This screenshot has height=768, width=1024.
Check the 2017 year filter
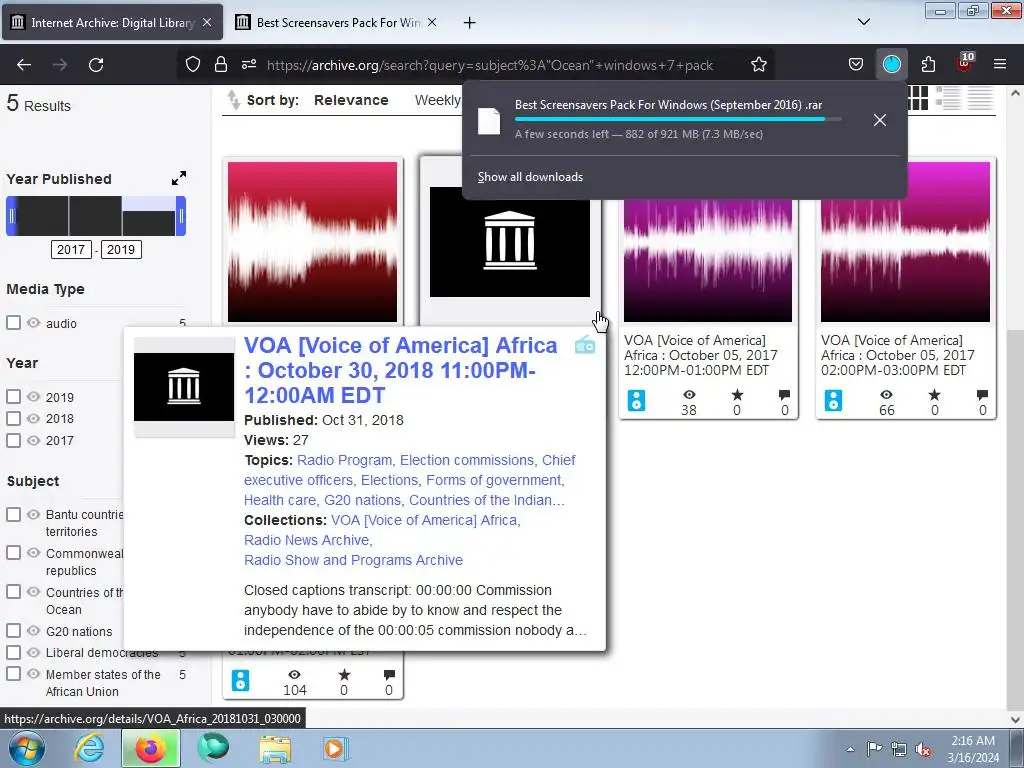click(13, 440)
